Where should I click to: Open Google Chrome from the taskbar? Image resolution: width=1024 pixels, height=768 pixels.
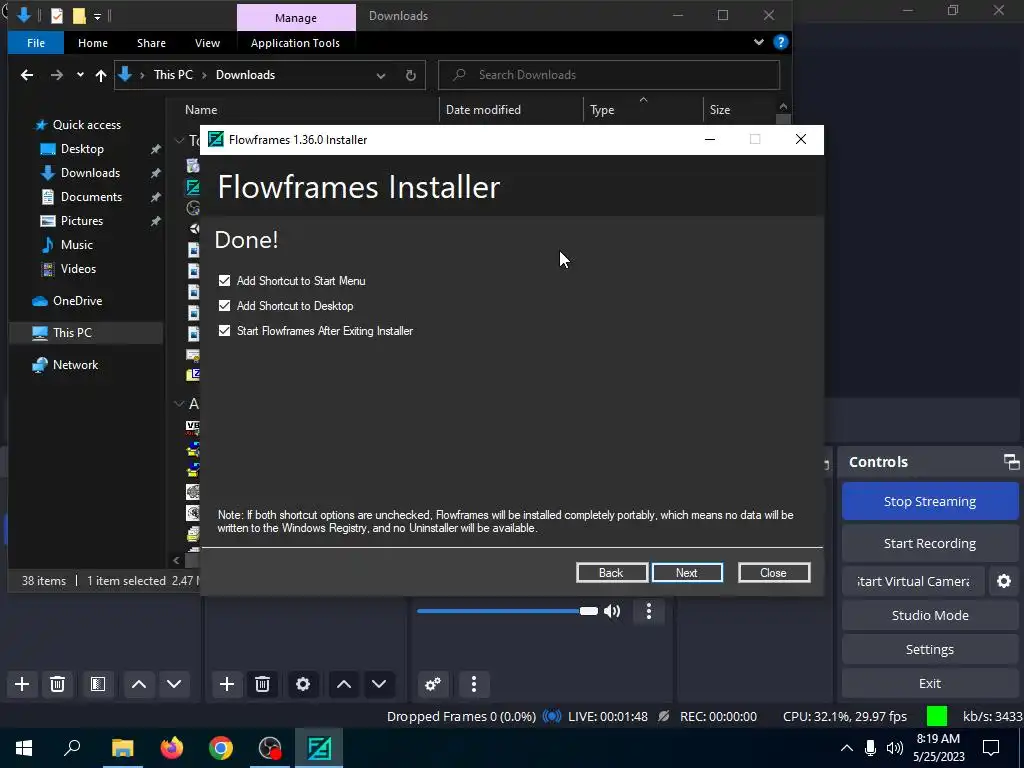coord(221,748)
